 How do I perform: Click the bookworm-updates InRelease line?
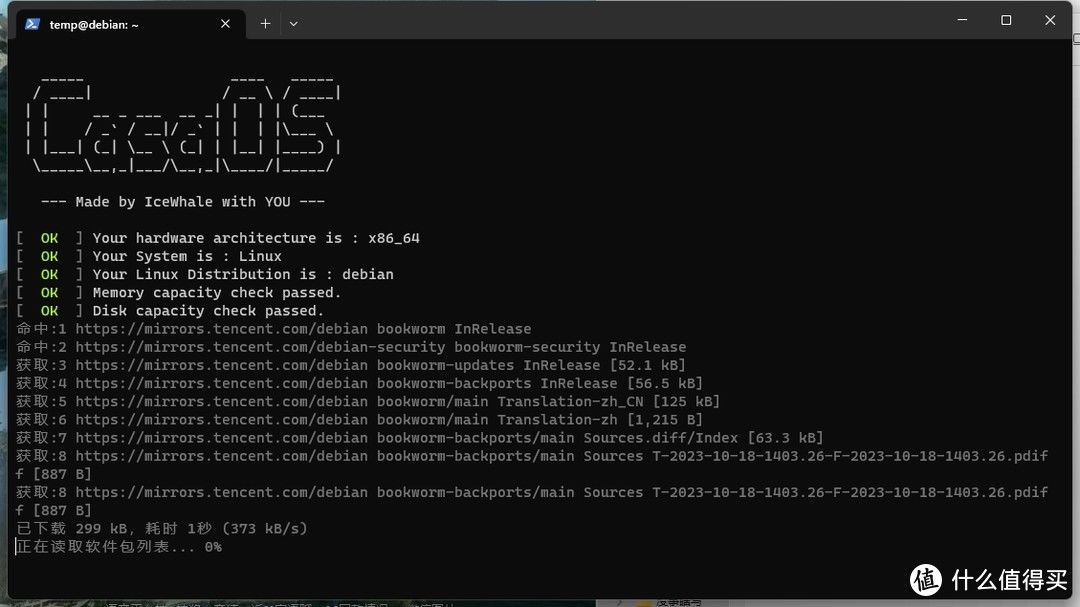tap(351, 365)
